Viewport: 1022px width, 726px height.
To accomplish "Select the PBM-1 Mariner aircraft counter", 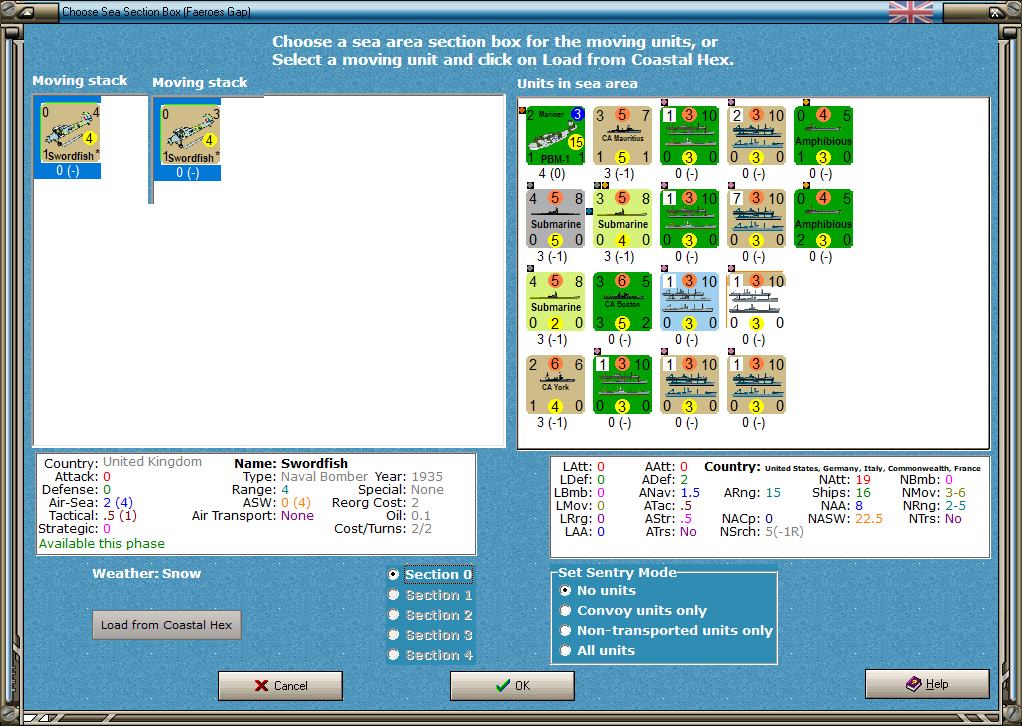I will click(x=555, y=136).
